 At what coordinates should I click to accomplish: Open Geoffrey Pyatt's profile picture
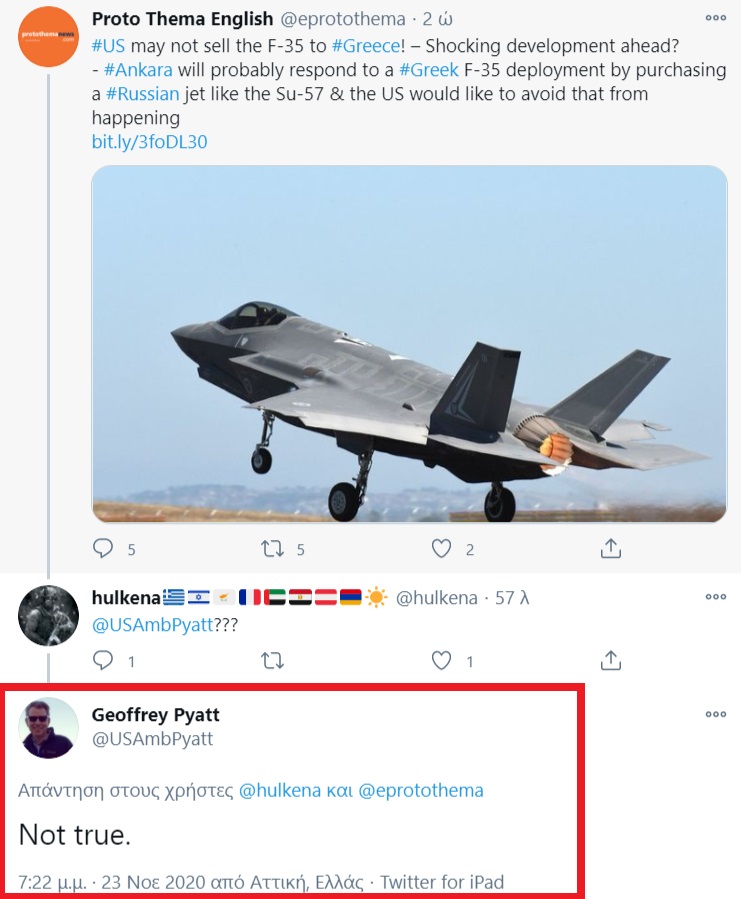click(49, 727)
